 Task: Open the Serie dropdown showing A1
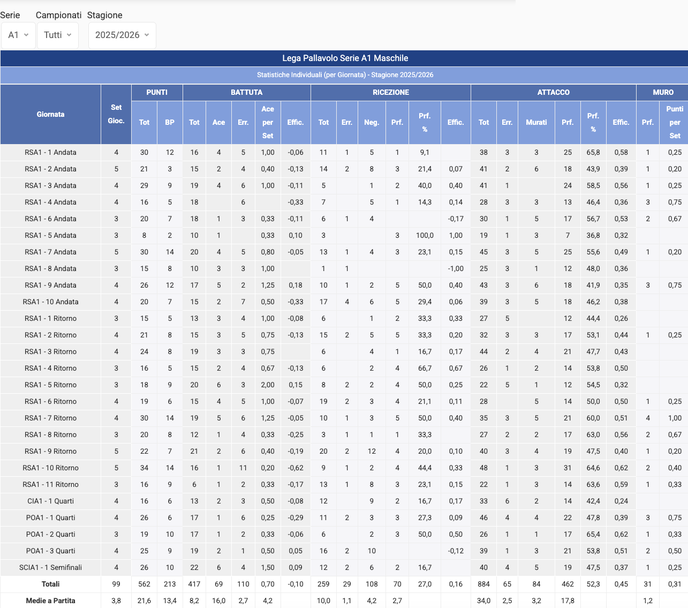17,35
